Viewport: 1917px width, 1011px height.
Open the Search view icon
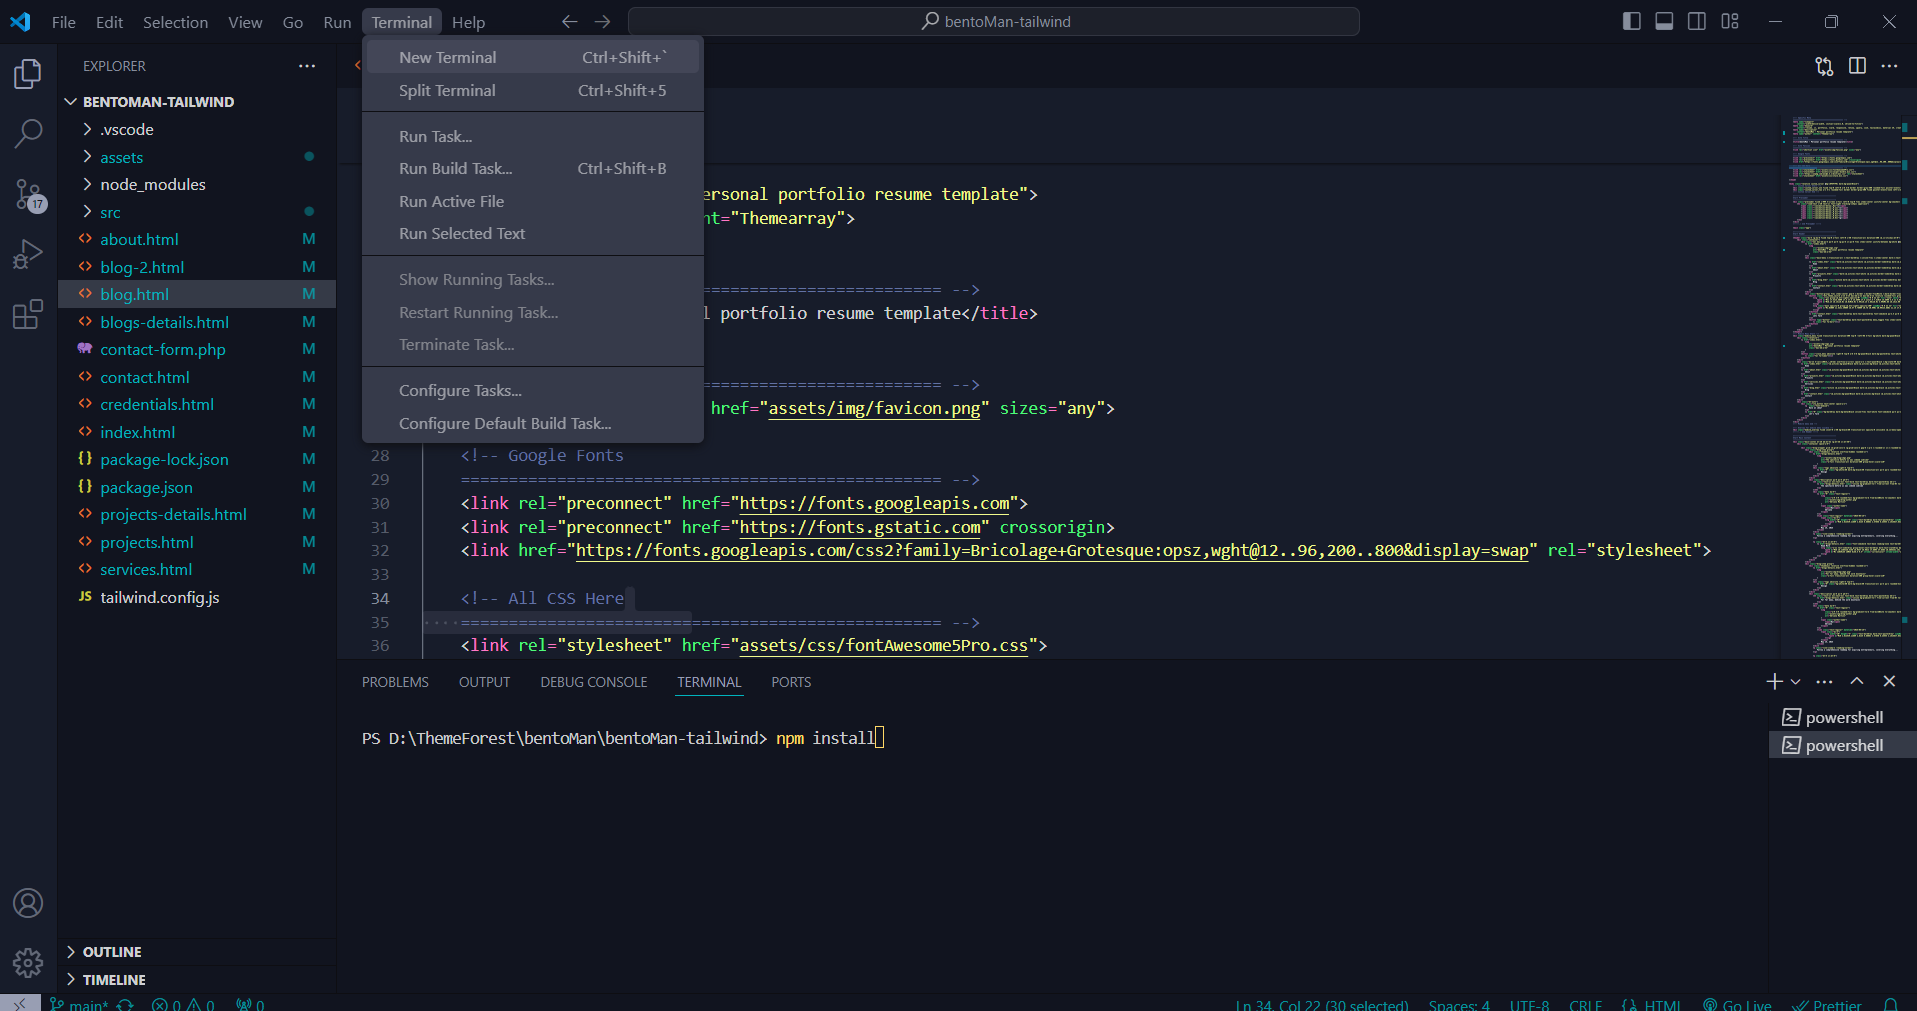[28, 133]
